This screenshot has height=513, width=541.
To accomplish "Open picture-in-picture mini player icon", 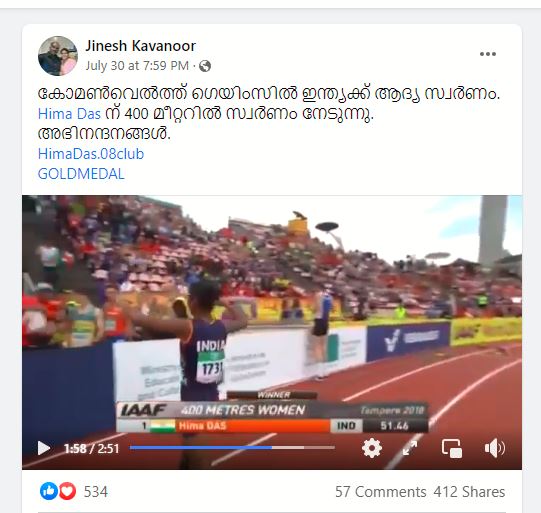I will [452, 448].
